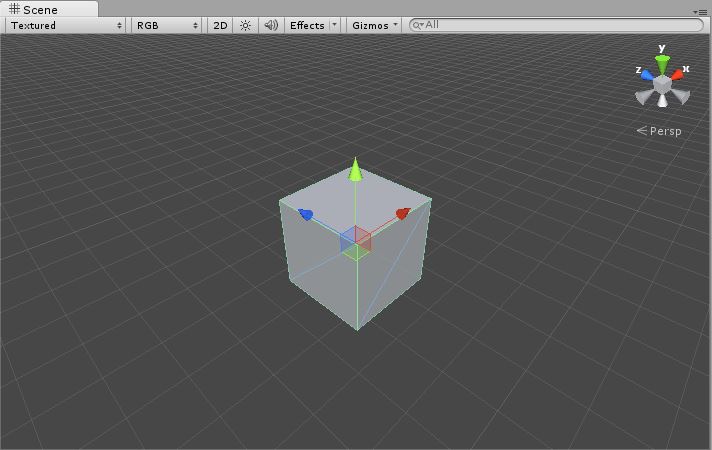712x450 pixels.
Task: Click the green plane handle on move gizmo
Action: [x=356, y=252]
